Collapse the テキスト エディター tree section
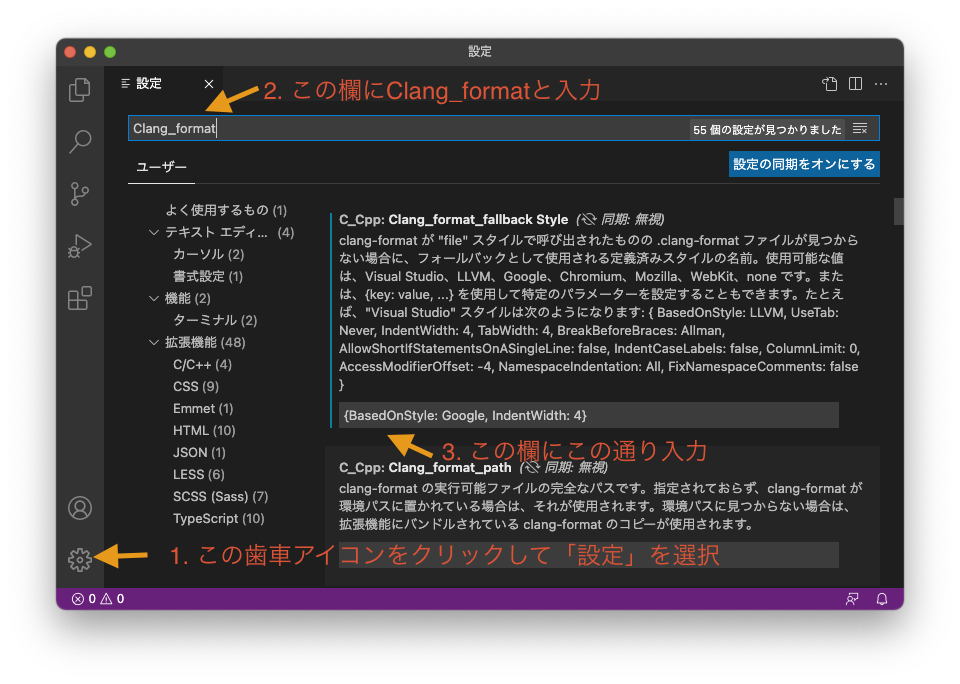 154,232
